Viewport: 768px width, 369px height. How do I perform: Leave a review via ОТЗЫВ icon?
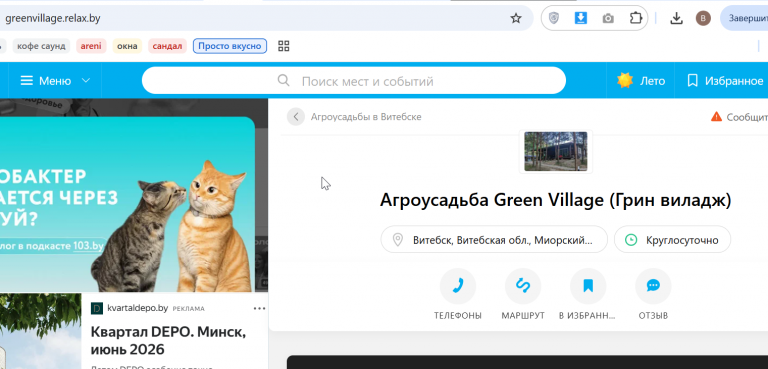(653, 286)
